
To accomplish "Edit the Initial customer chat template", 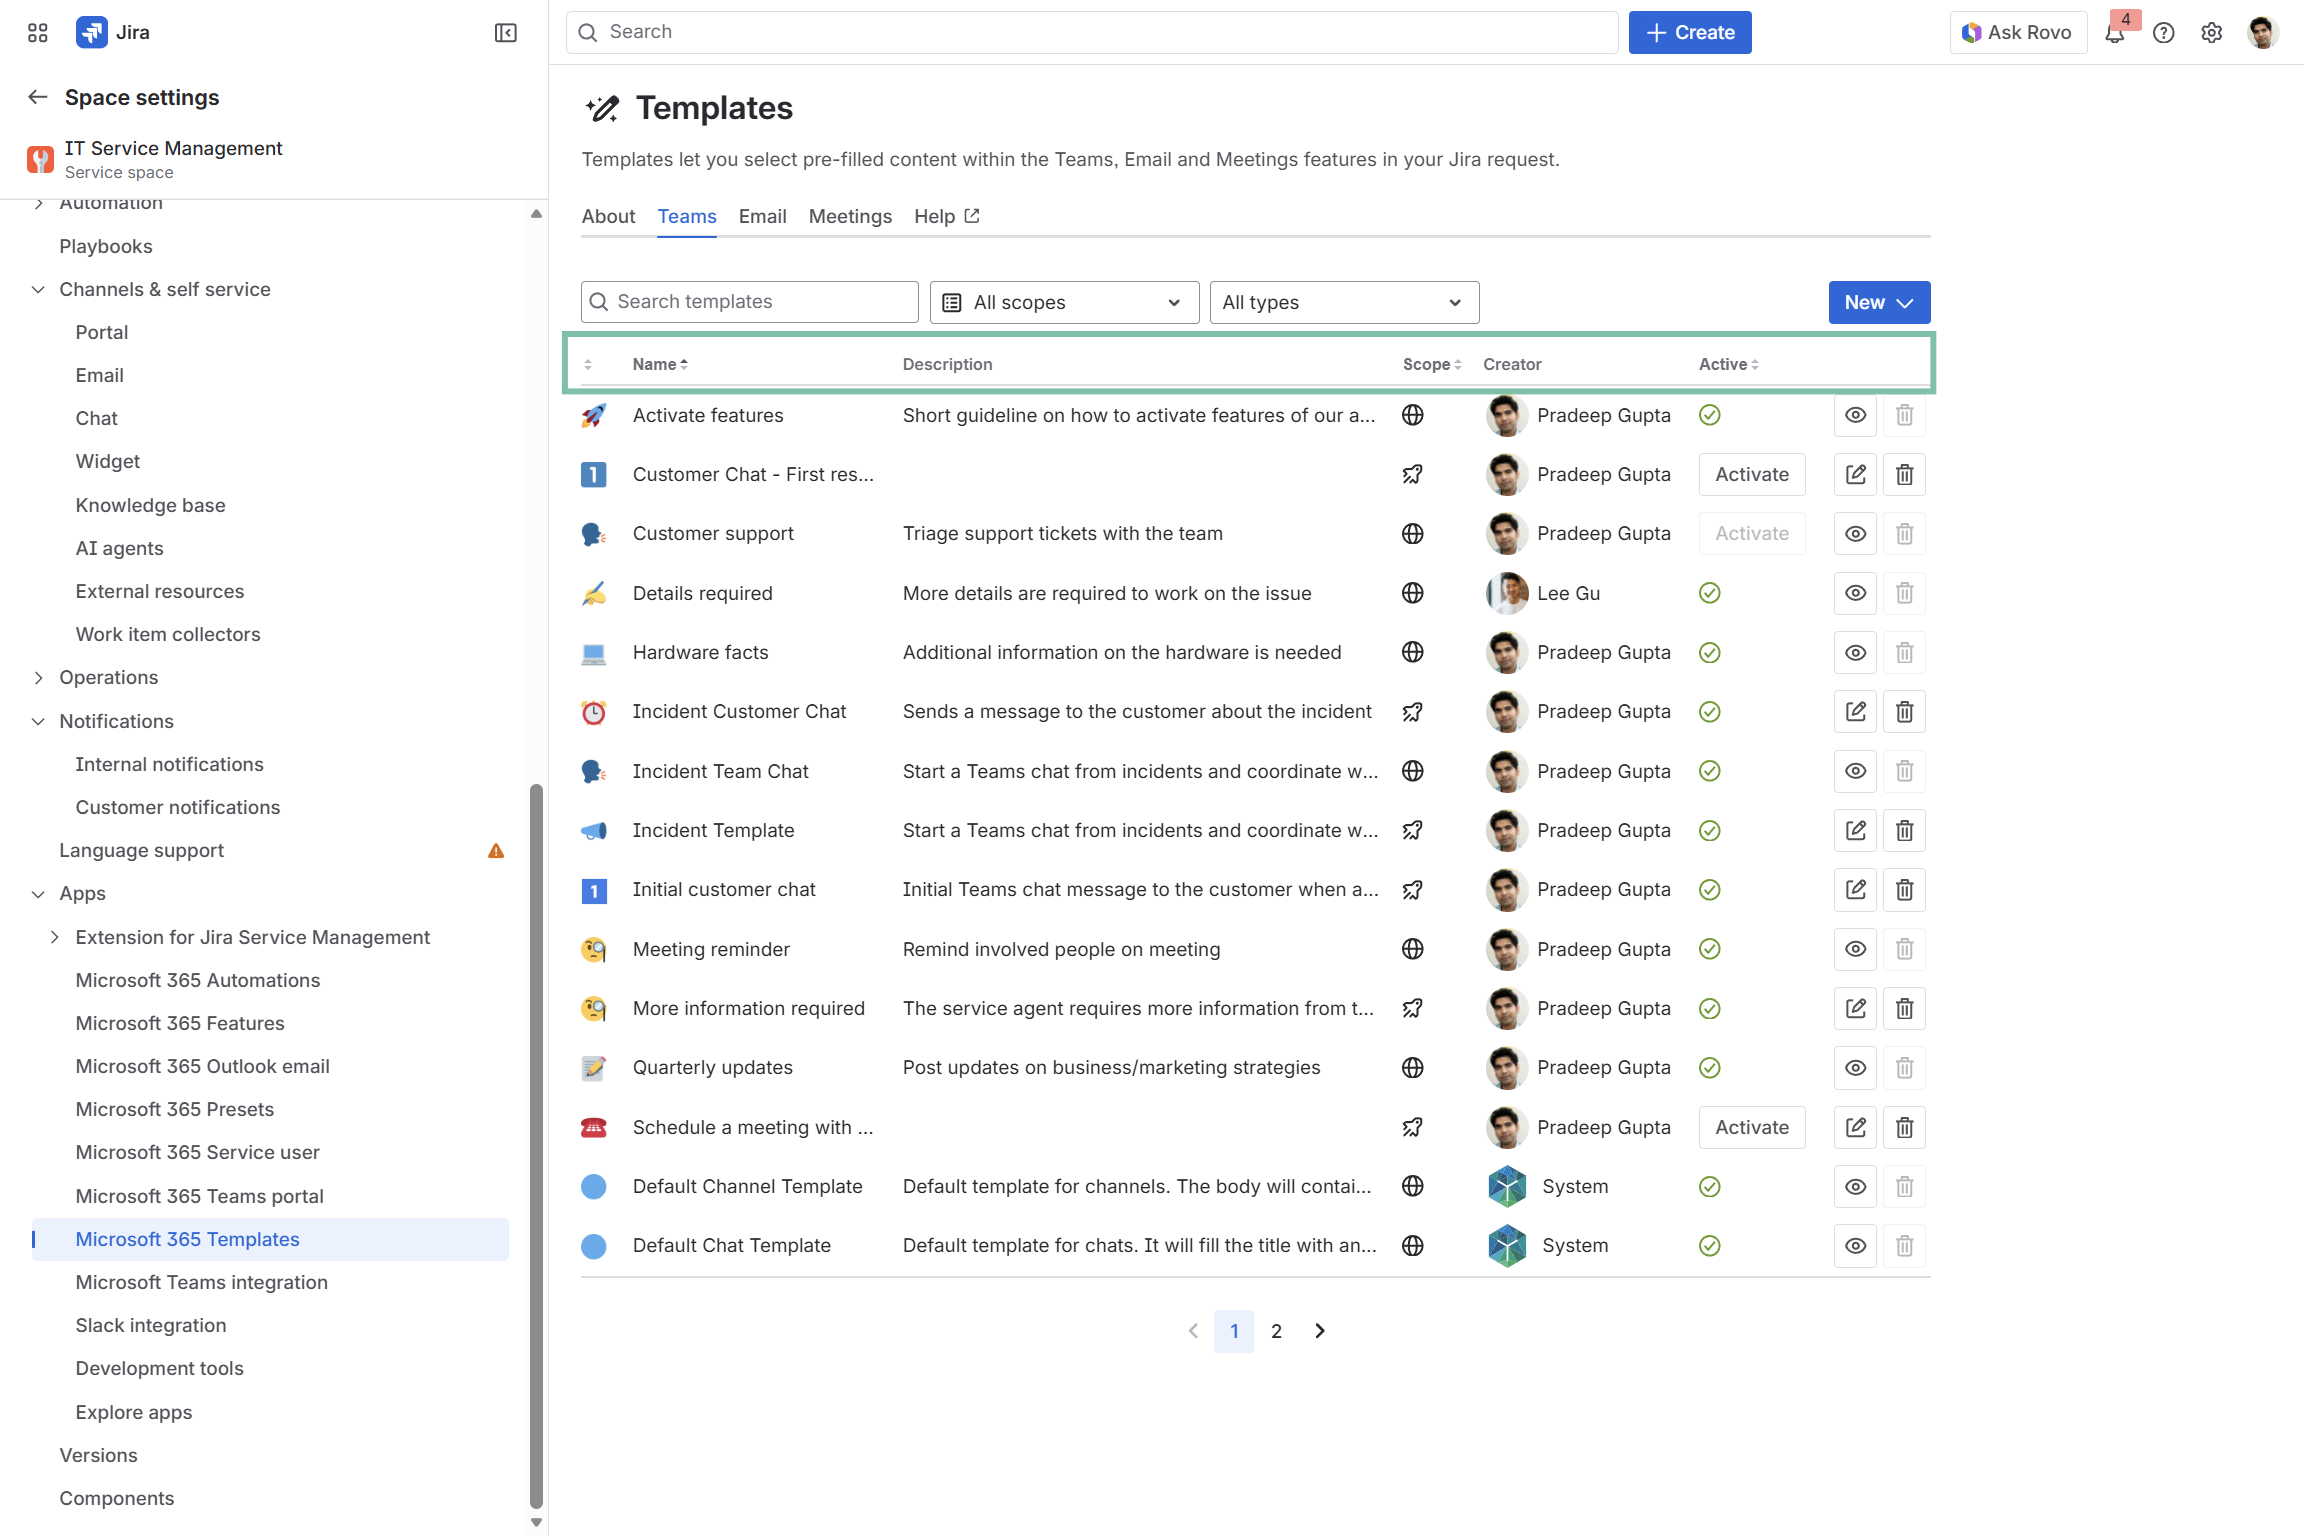I will pos(1855,890).
